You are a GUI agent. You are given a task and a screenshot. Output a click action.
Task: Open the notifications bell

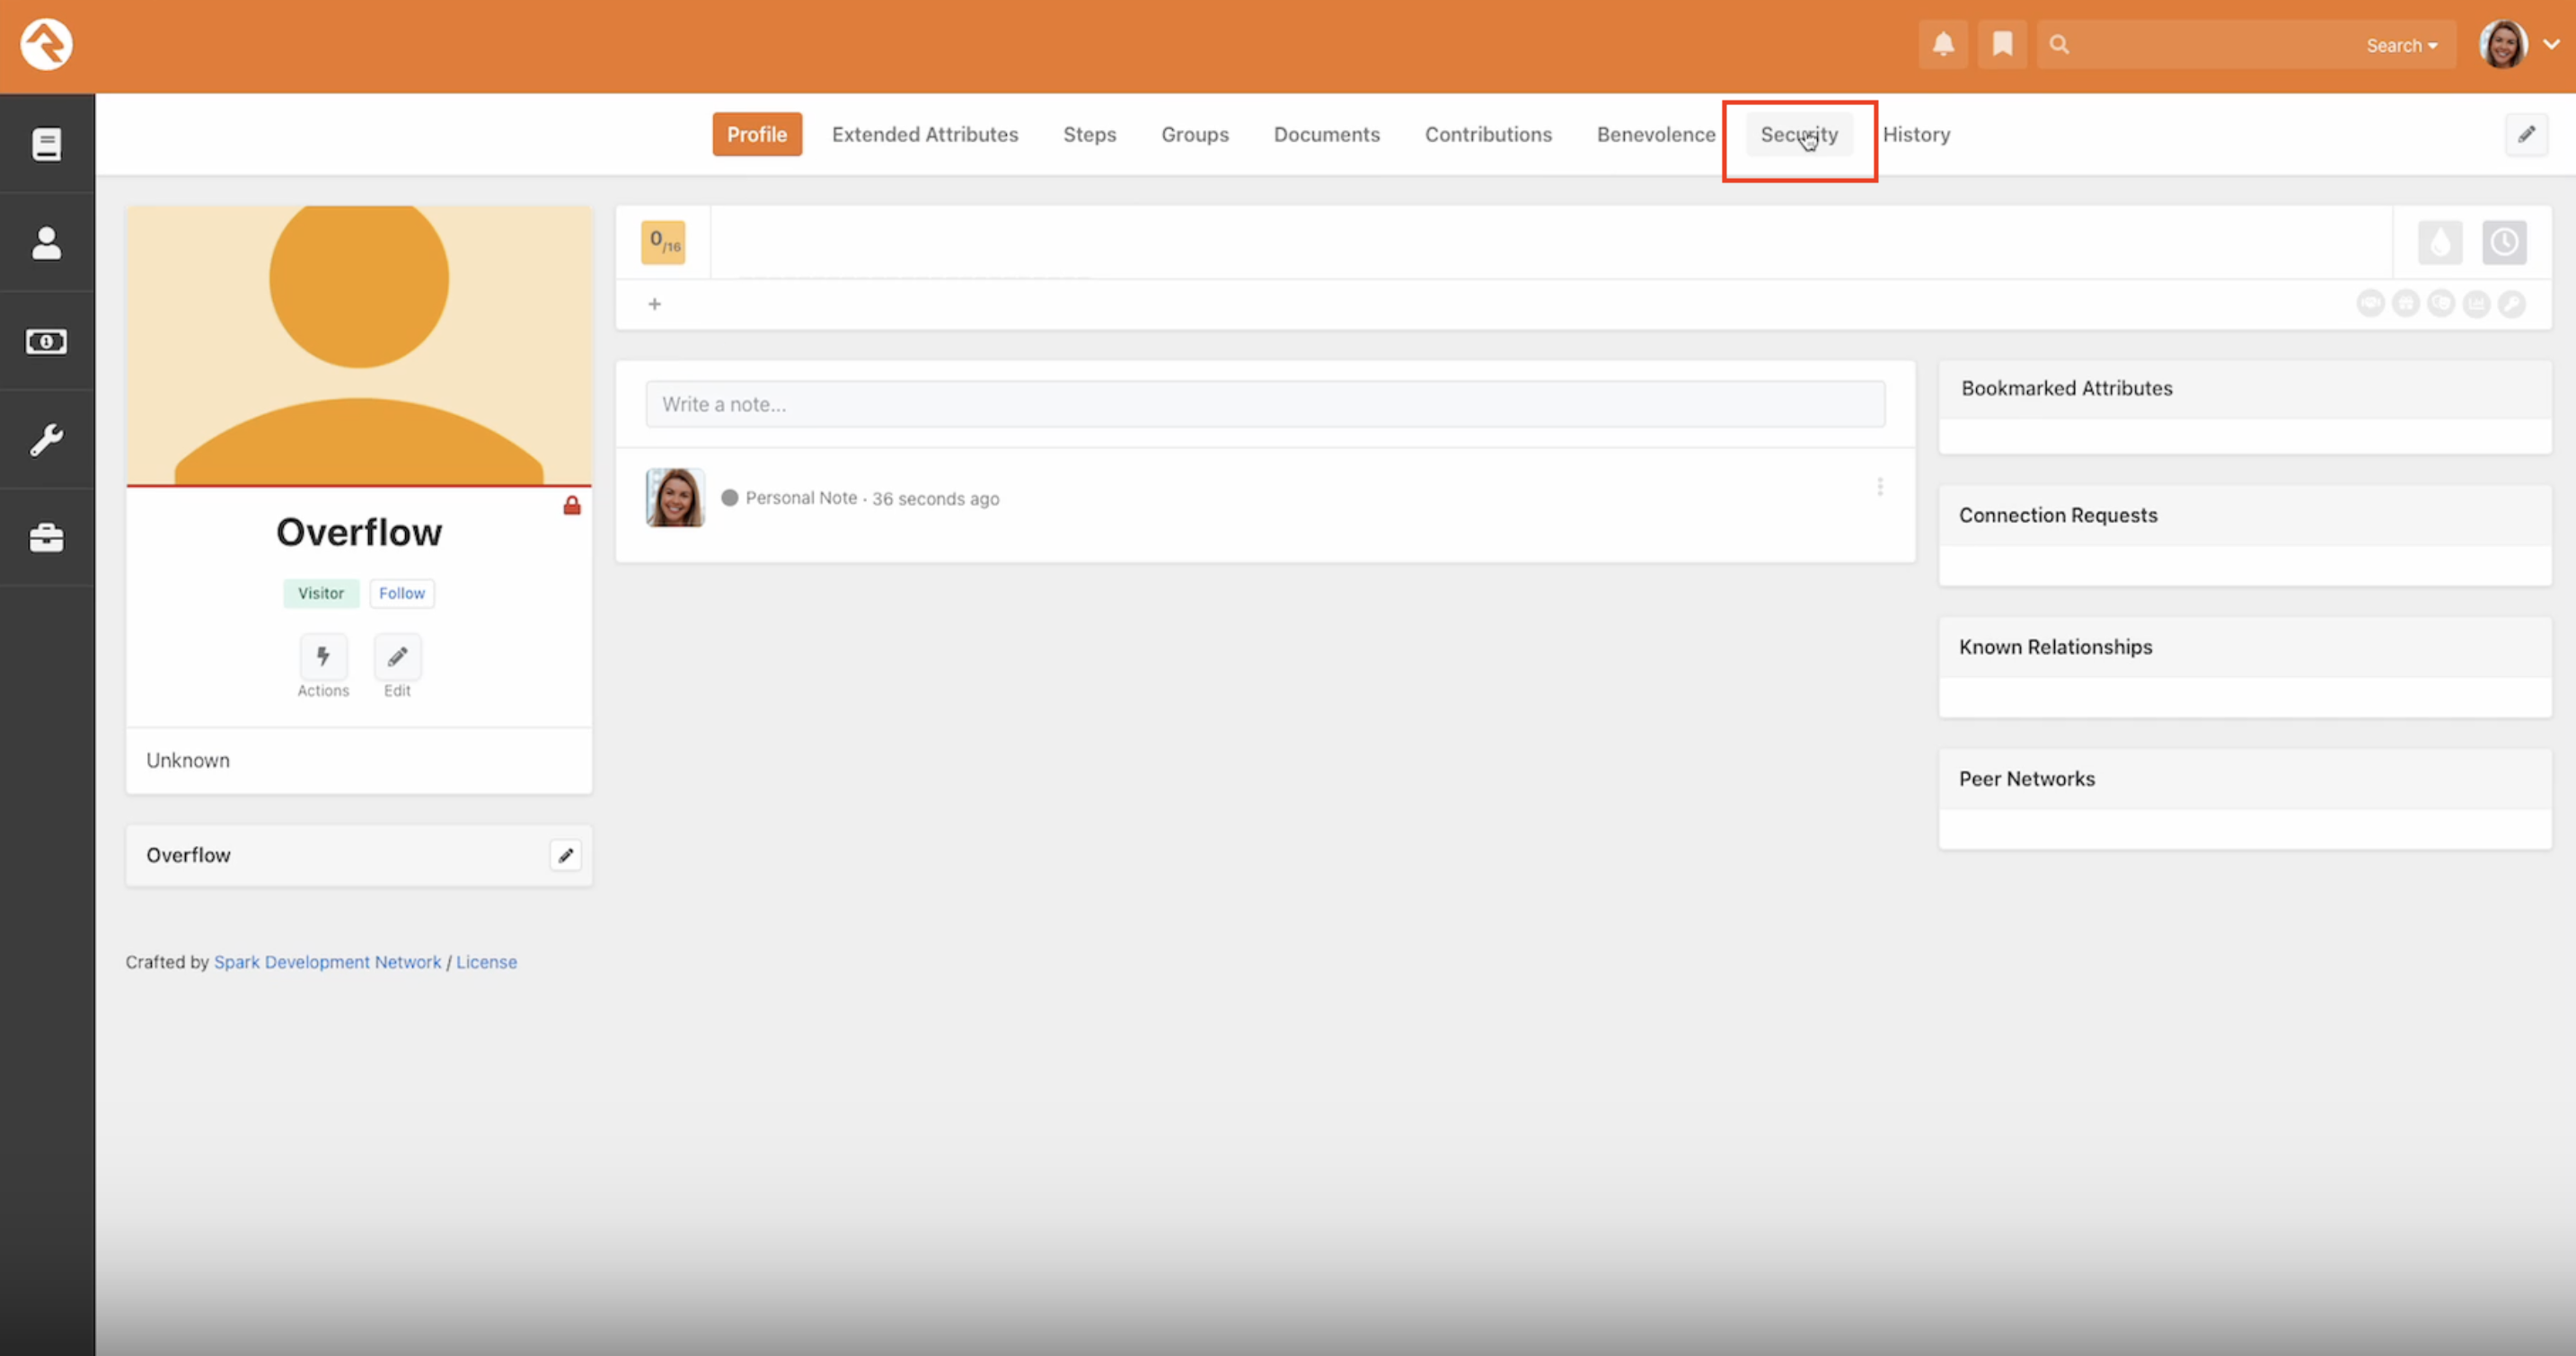pos(1943,44)
